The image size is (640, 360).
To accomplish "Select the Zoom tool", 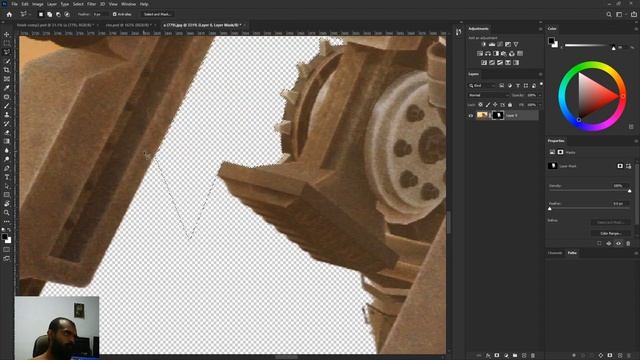I will (x=7, y=213).
